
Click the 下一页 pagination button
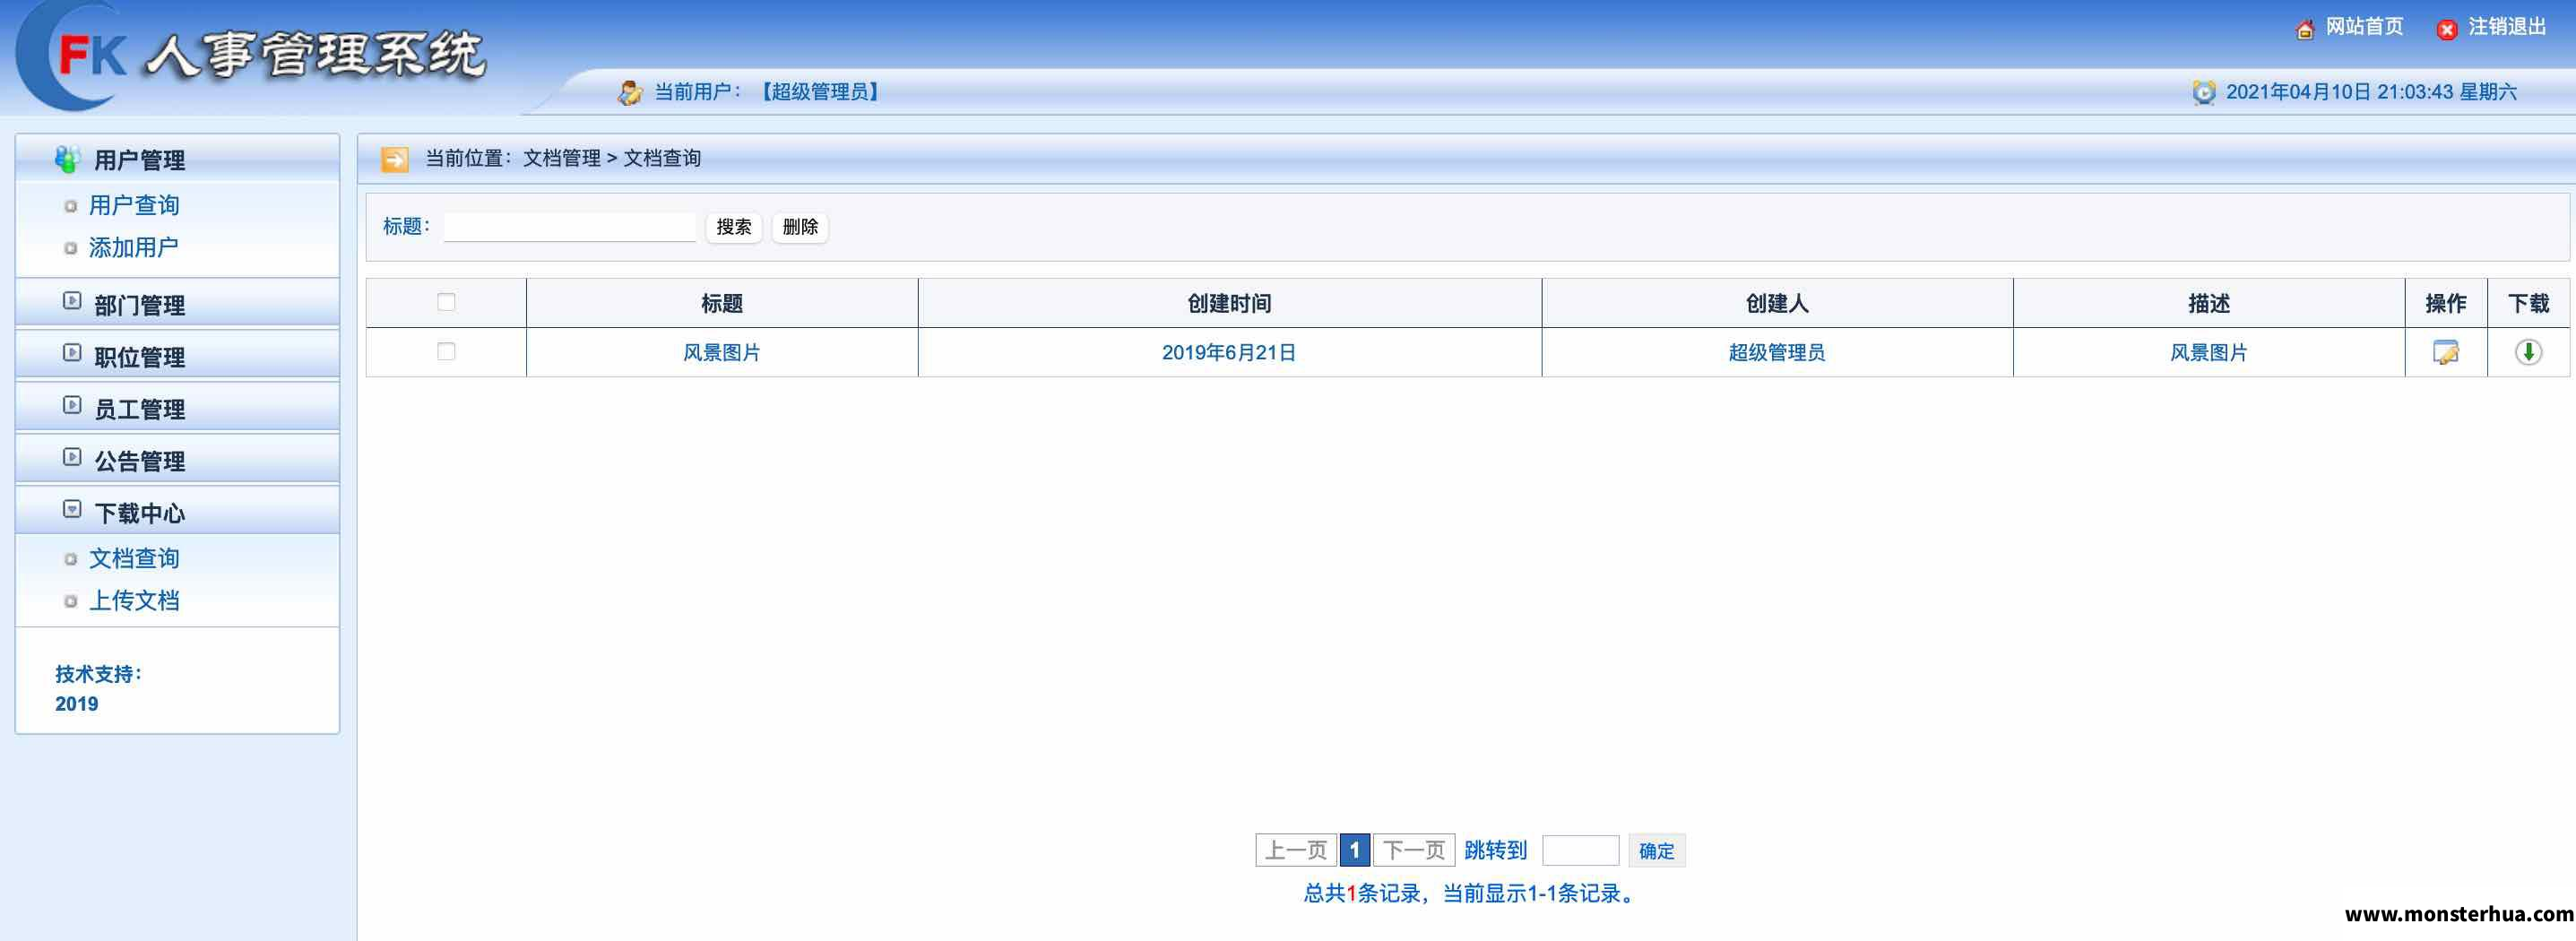[x=1414, y=850]
